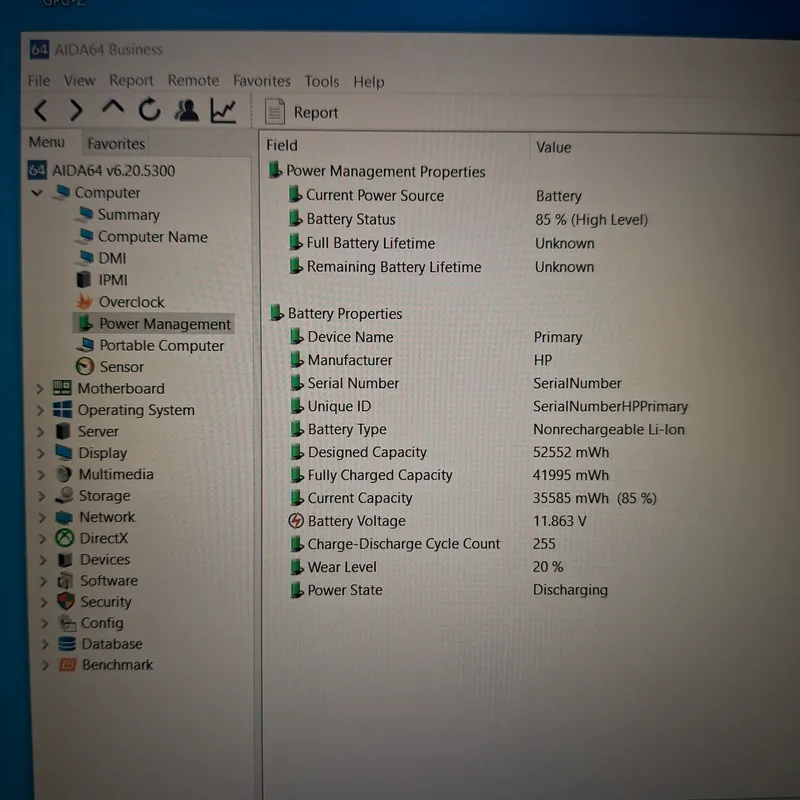800x800 pixels.
Task: Expand the Software node
Action: (x=43, y=581)
